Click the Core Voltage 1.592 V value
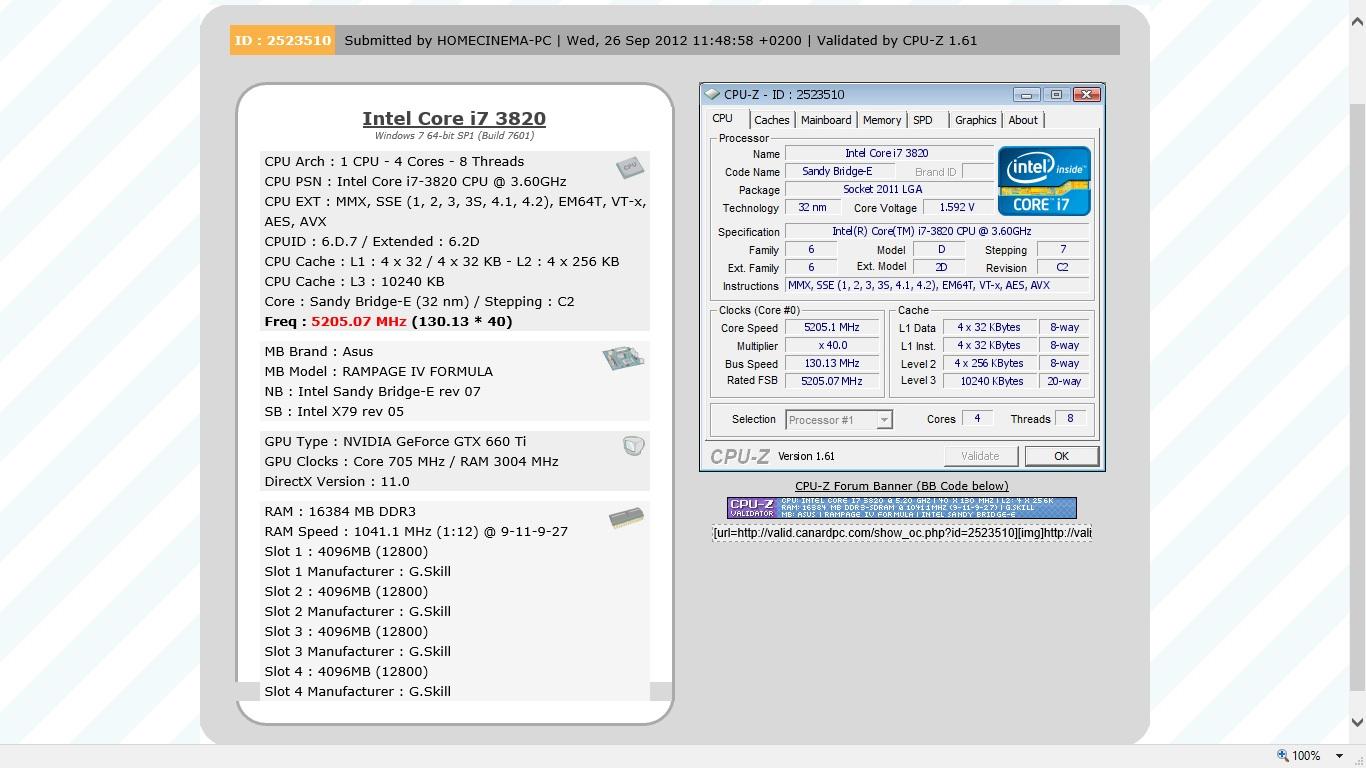The width and height of the screenshot is (1366, 768). click(957, 207)
